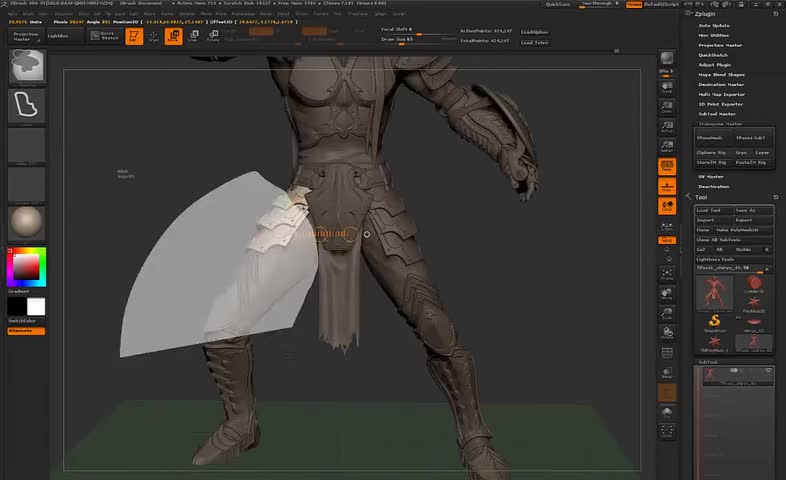
Task: Toggle the Local symmetry button
Action: click(667, 206)
